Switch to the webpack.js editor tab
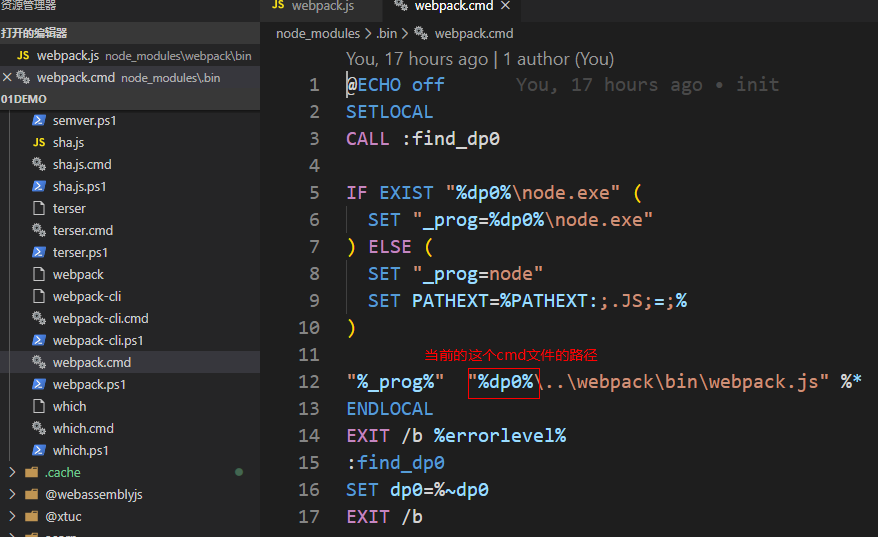The height and width of the screenshot is (537, 878). tap(321, 7)
